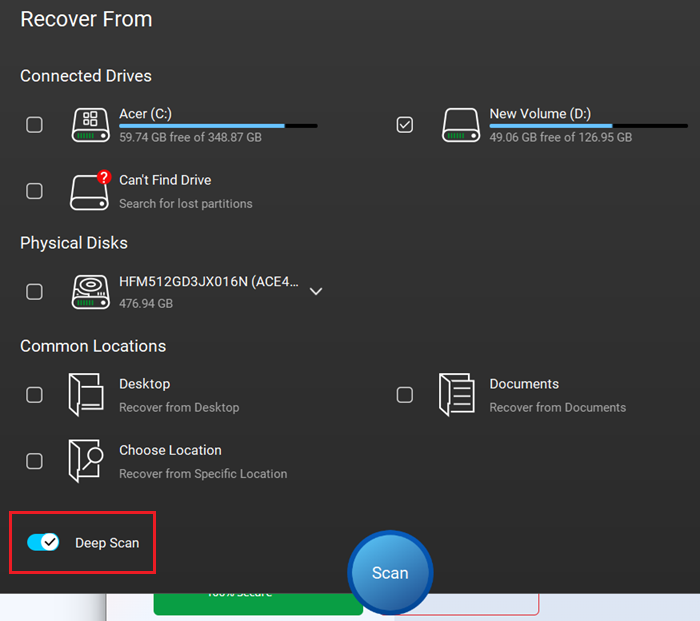The height and width of the screenshot is (621, 700).
Task: Turn off the Deep Scan toggle
Action: click(43, 542)
